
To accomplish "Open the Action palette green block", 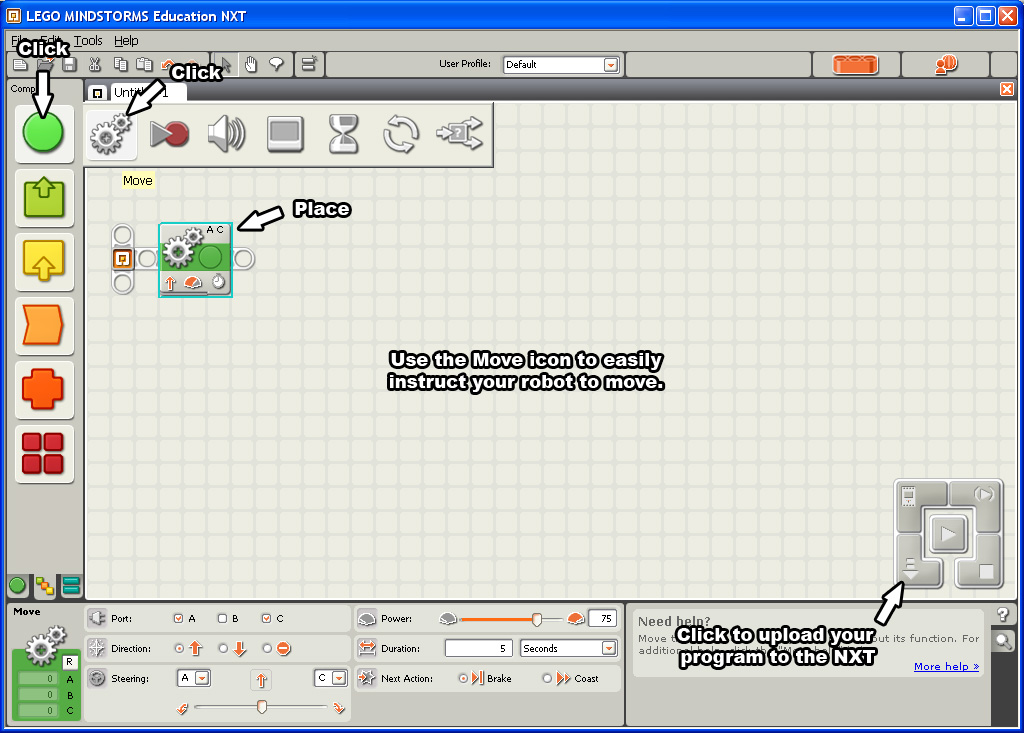I will (44, 197).
